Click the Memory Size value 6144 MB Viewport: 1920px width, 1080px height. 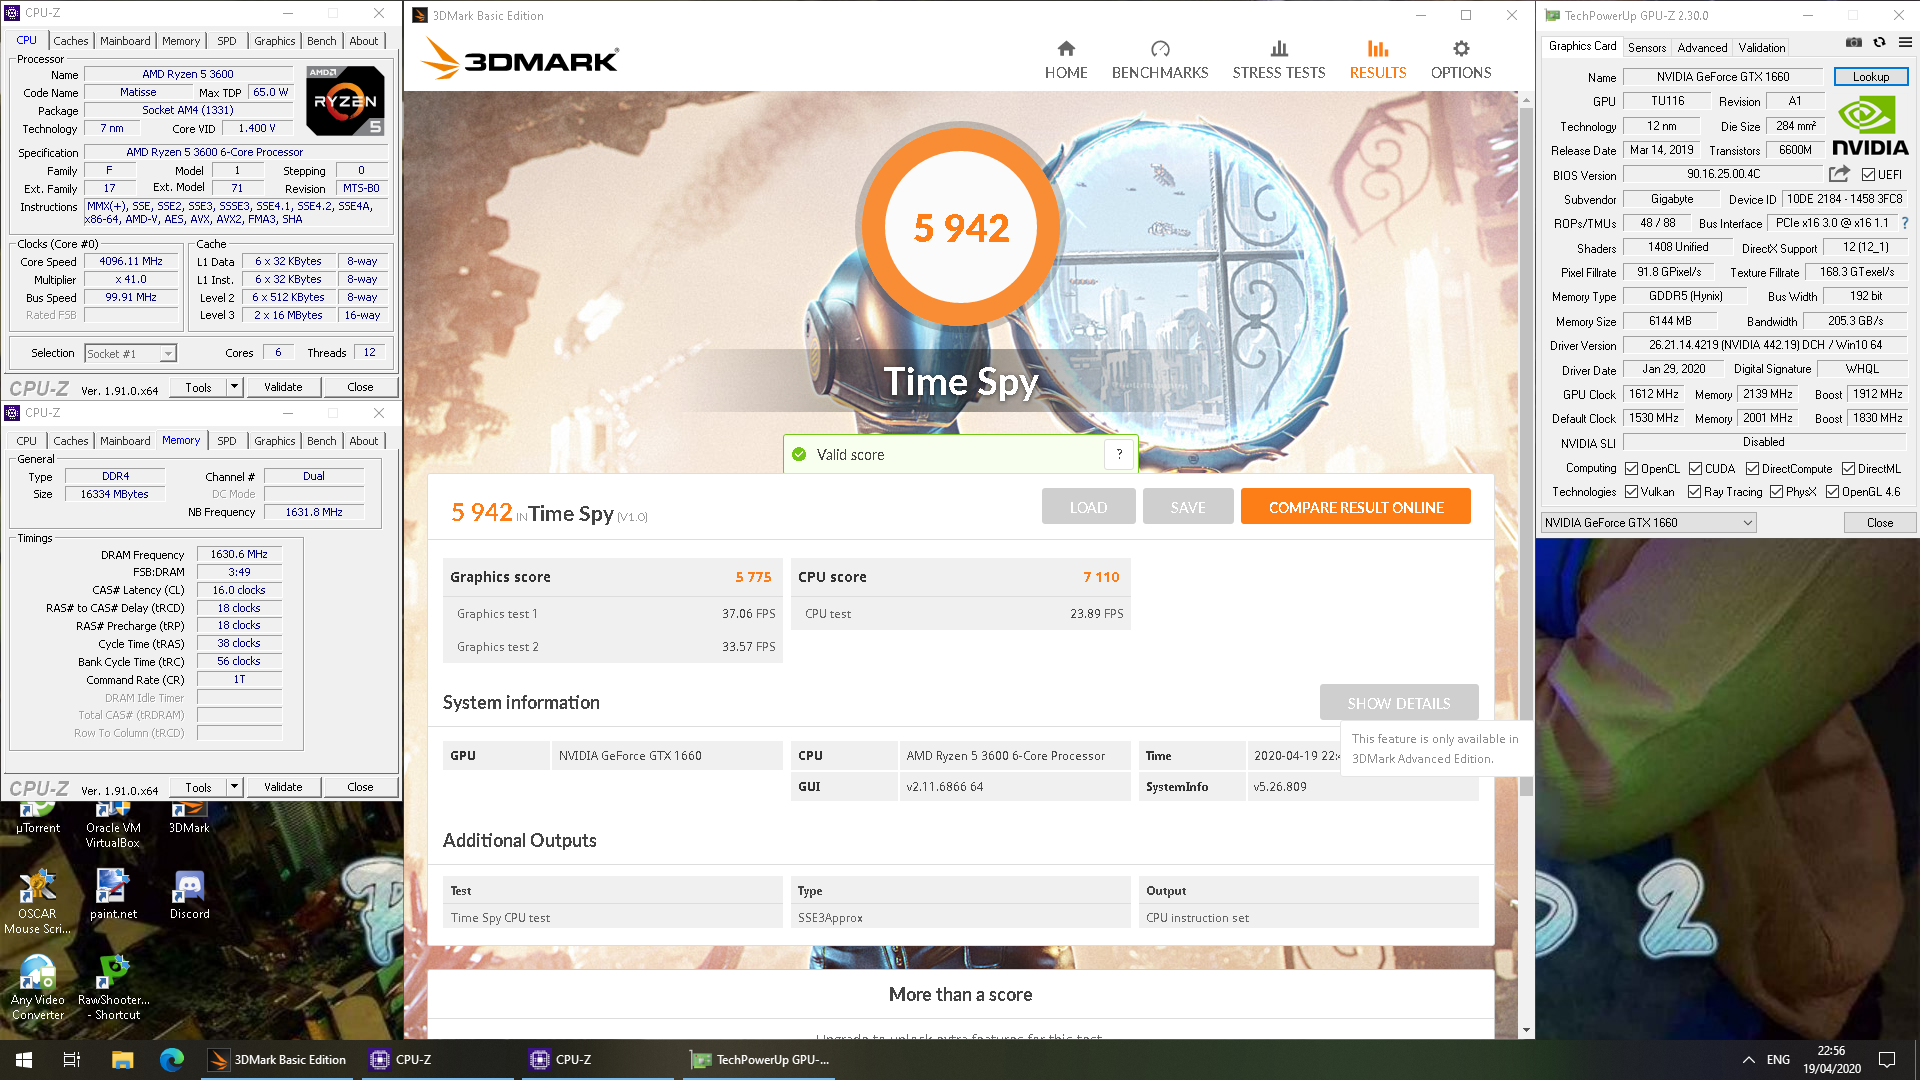click(x=1670, y=321)
